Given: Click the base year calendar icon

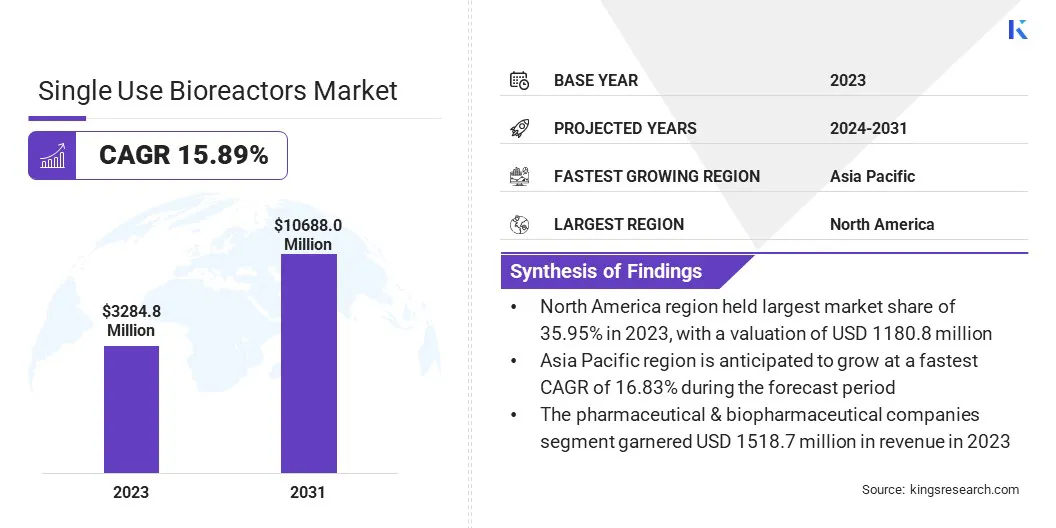Looking at the screenshot, I should [x=519, y=80].
